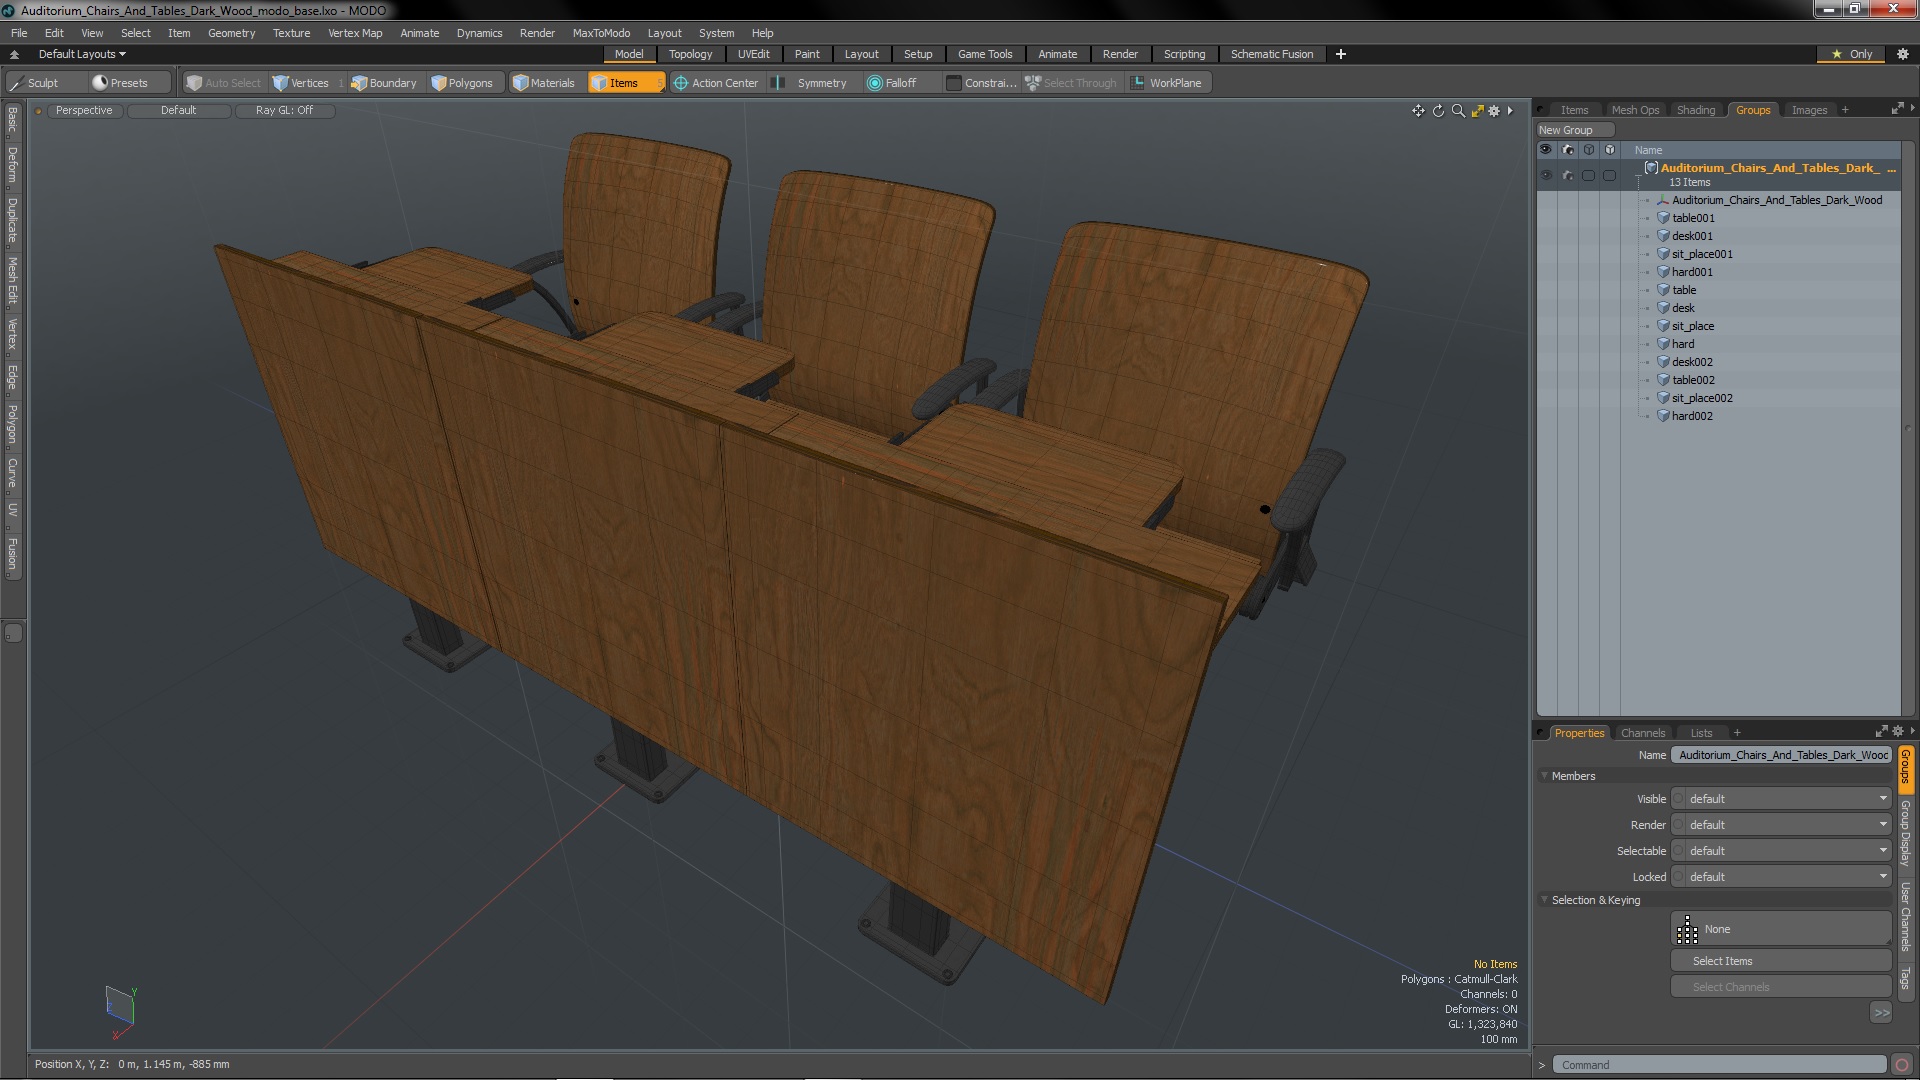Switch to the UVEdit layout tab
This screenshot has width=1920, height=1080.
click(x=753, y=54)
